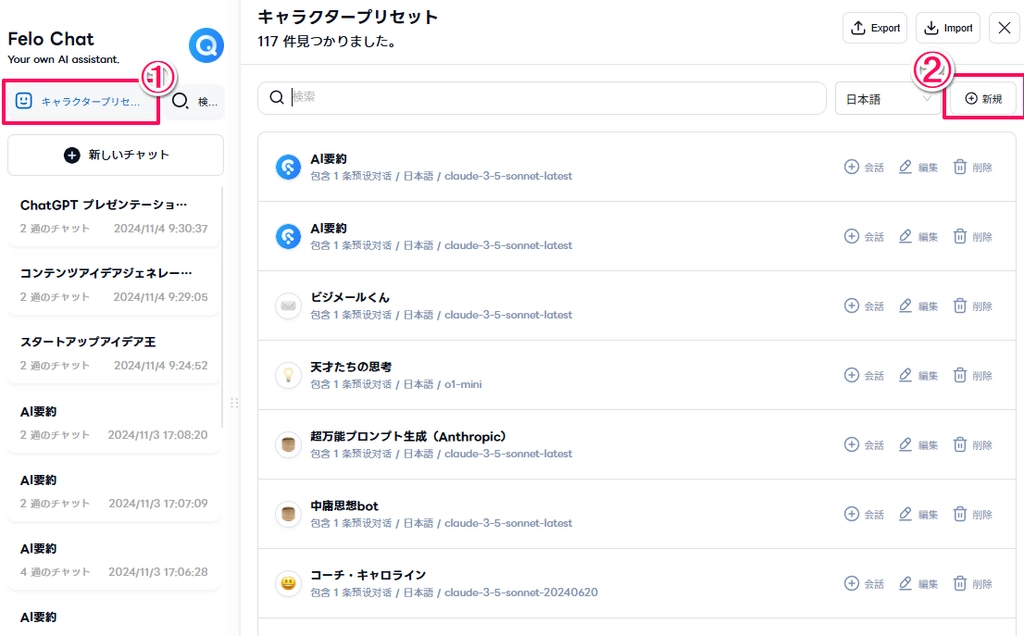Delete the コーチ・キャロライン preset
This screenshot has height=636, width=1024.
972,584
